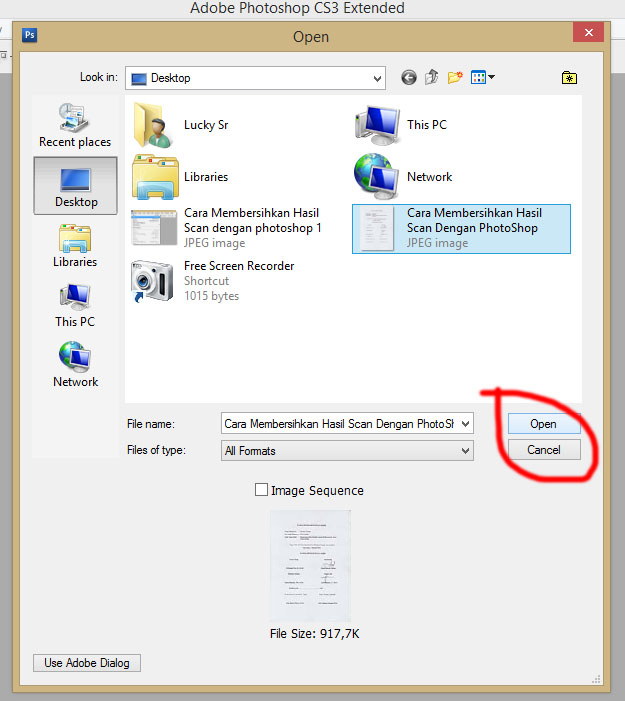Click Use Adobe Dialog button
The width and height of the screenshot is (625, 701).
[x=87, y=663]
